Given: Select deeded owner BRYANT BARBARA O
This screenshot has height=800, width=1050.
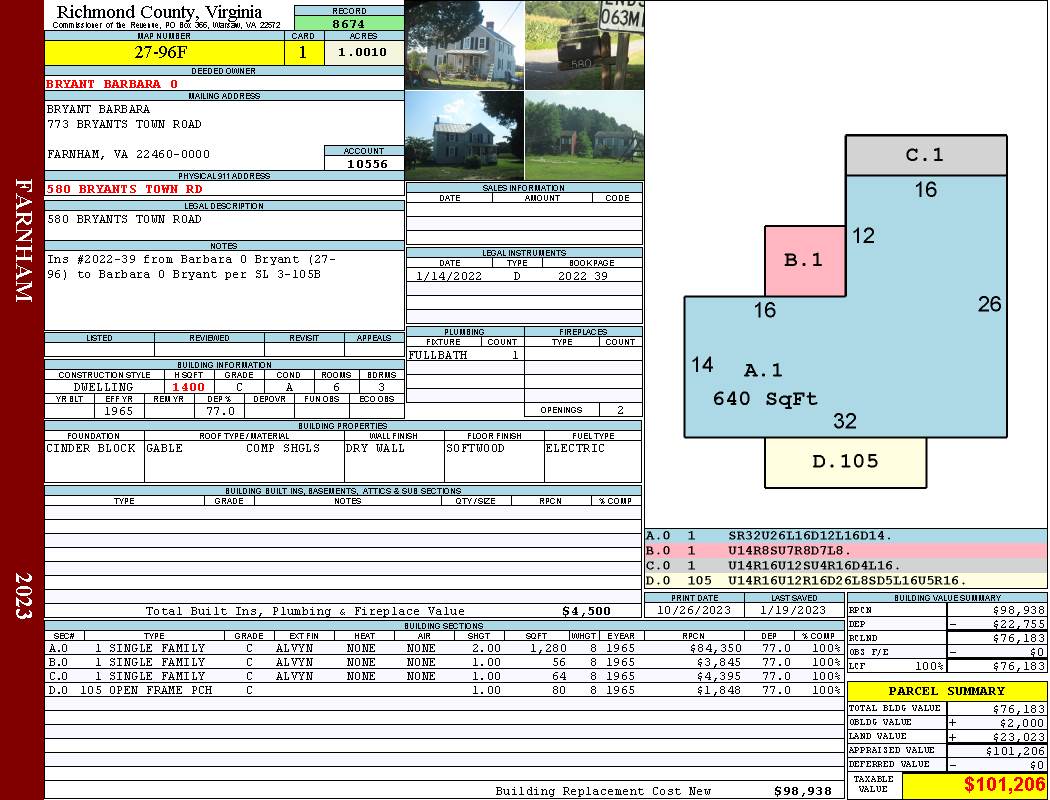Looking at the screenshot, I should click(112, 84).
